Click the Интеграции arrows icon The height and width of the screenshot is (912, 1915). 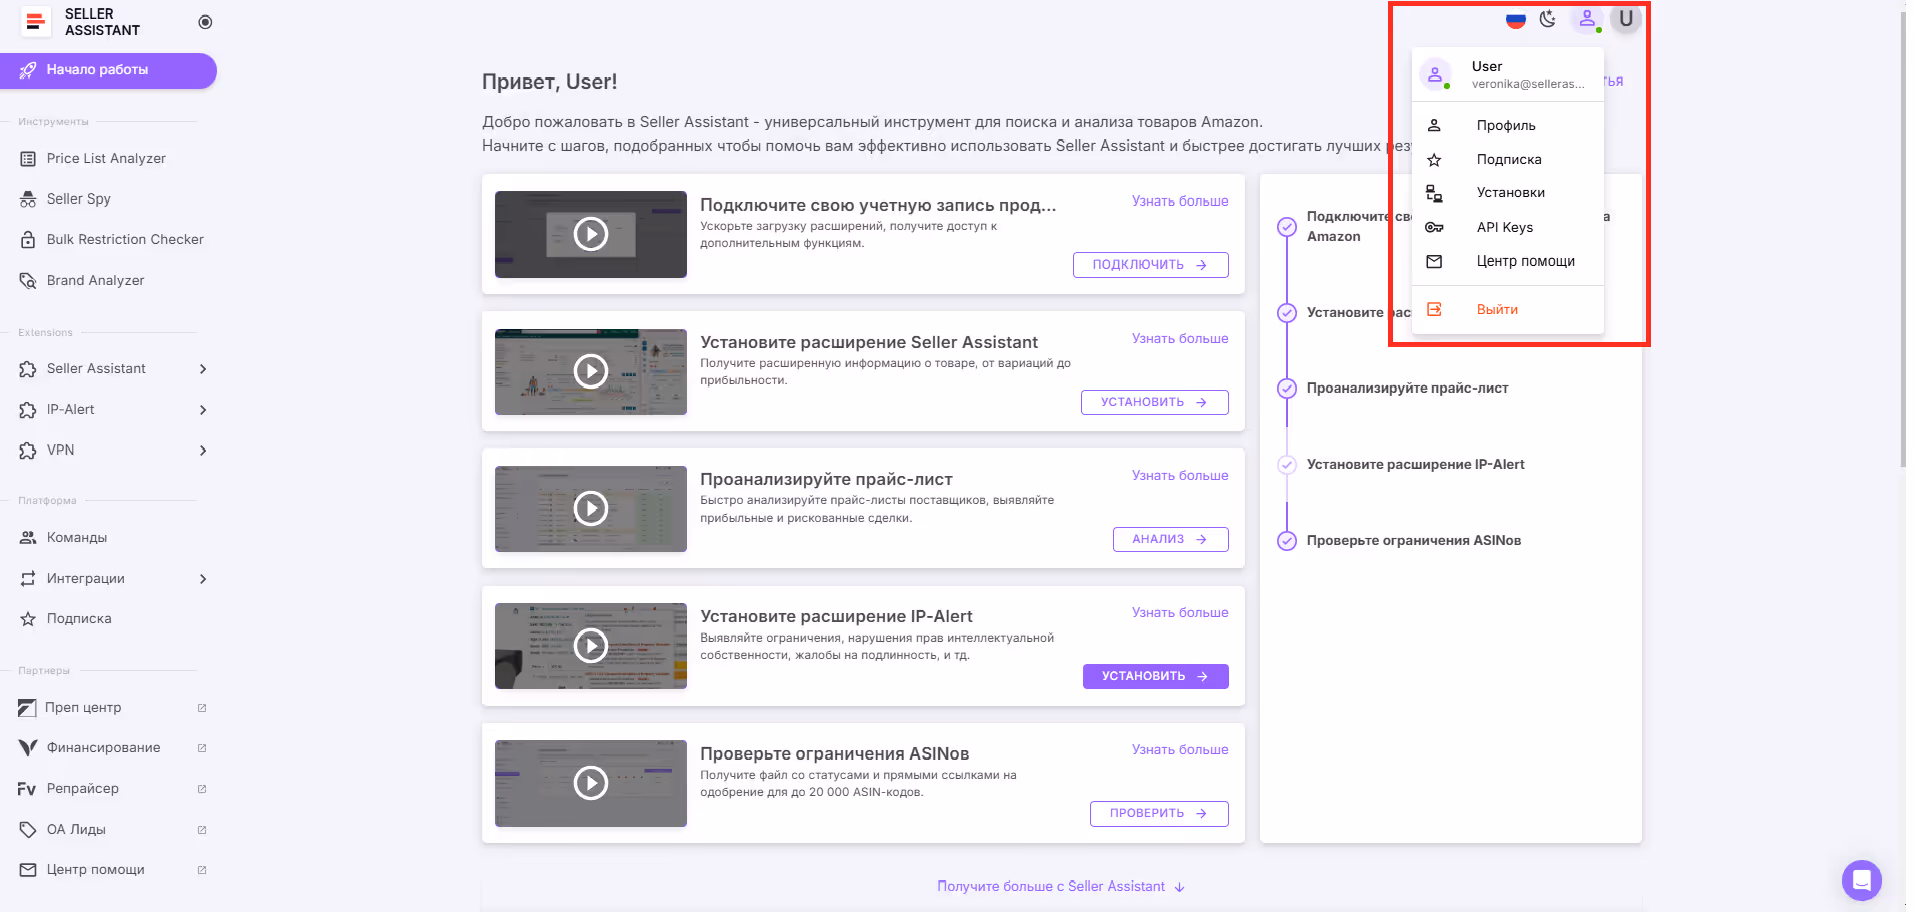tap(28, 579)
